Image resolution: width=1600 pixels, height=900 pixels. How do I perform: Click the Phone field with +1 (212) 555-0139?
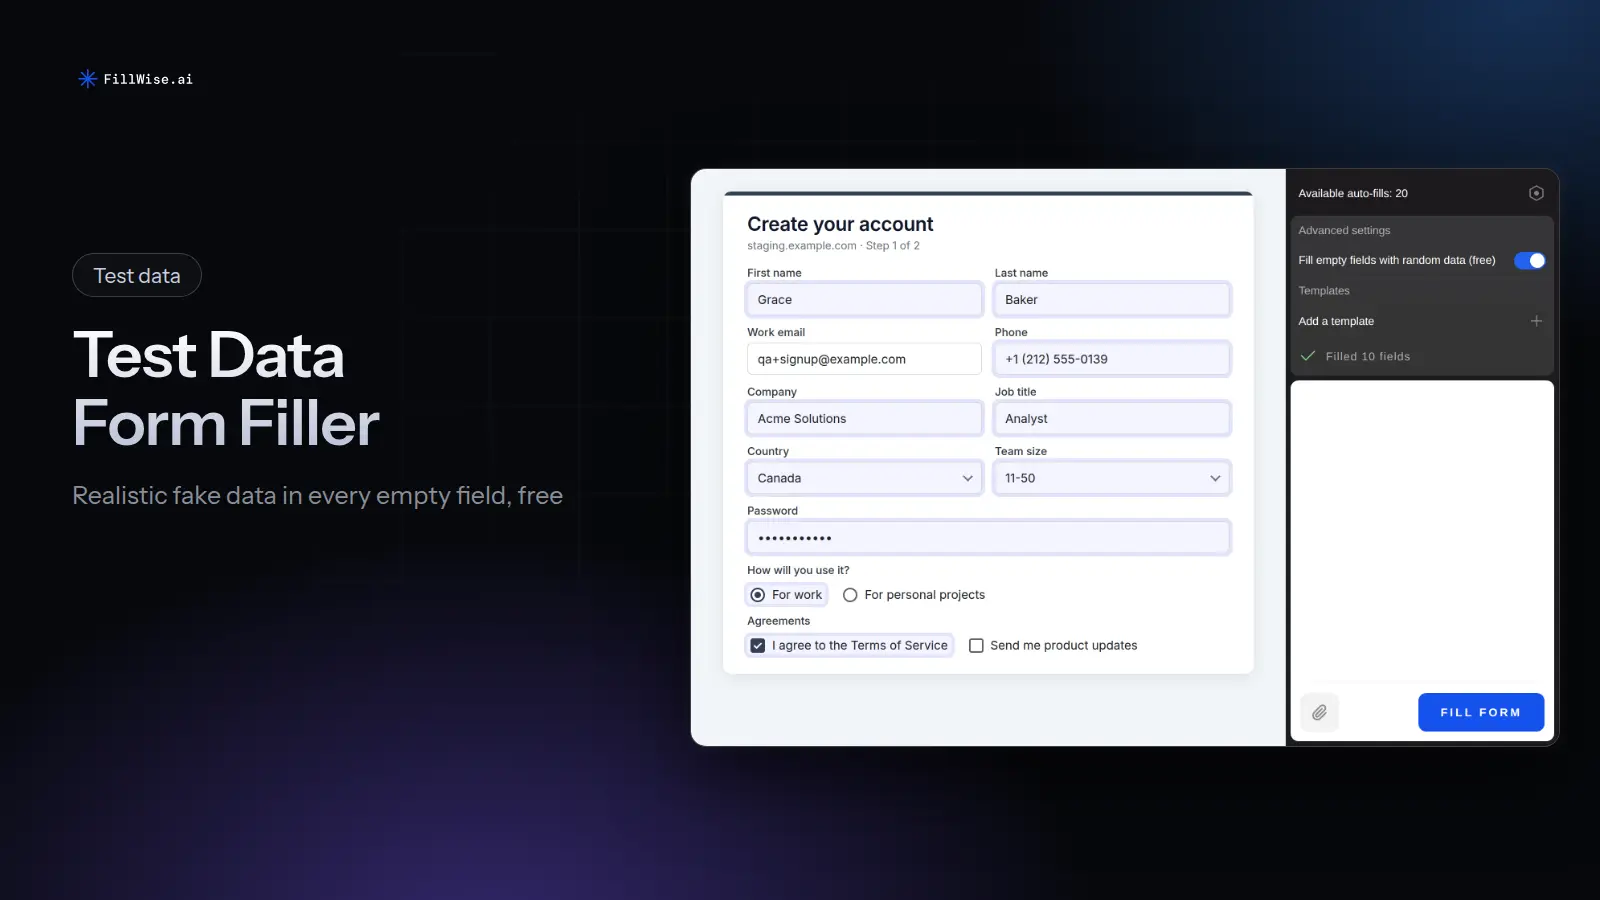coord(1112,359)
